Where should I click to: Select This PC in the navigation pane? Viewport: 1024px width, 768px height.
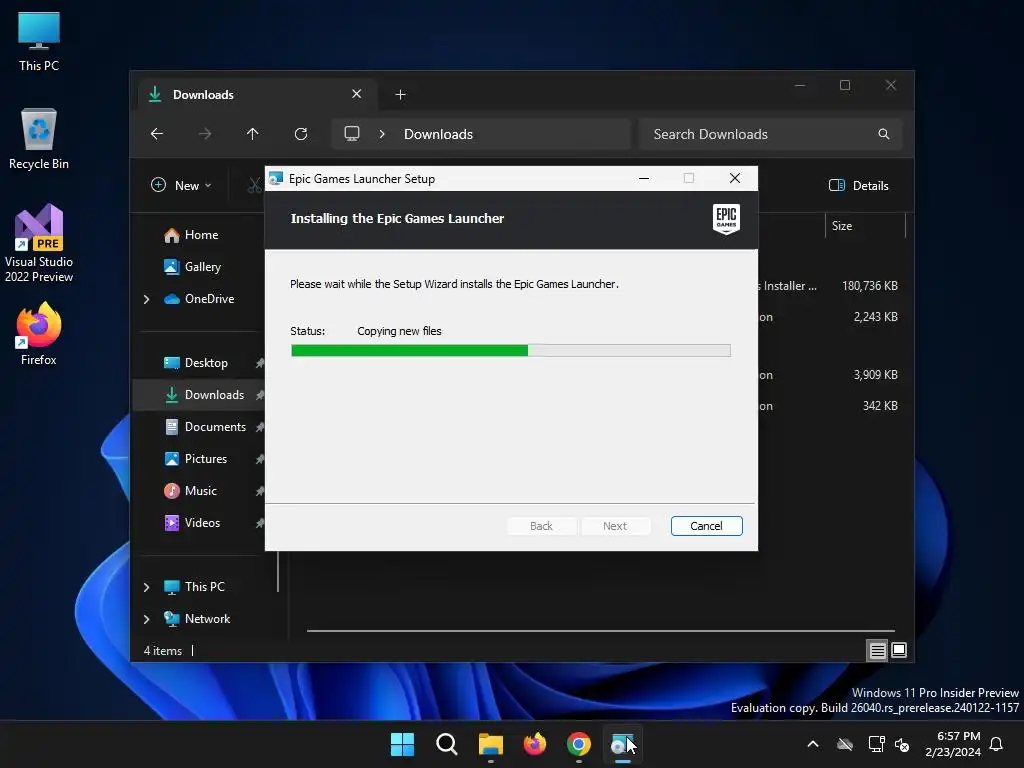coord(204,587)
